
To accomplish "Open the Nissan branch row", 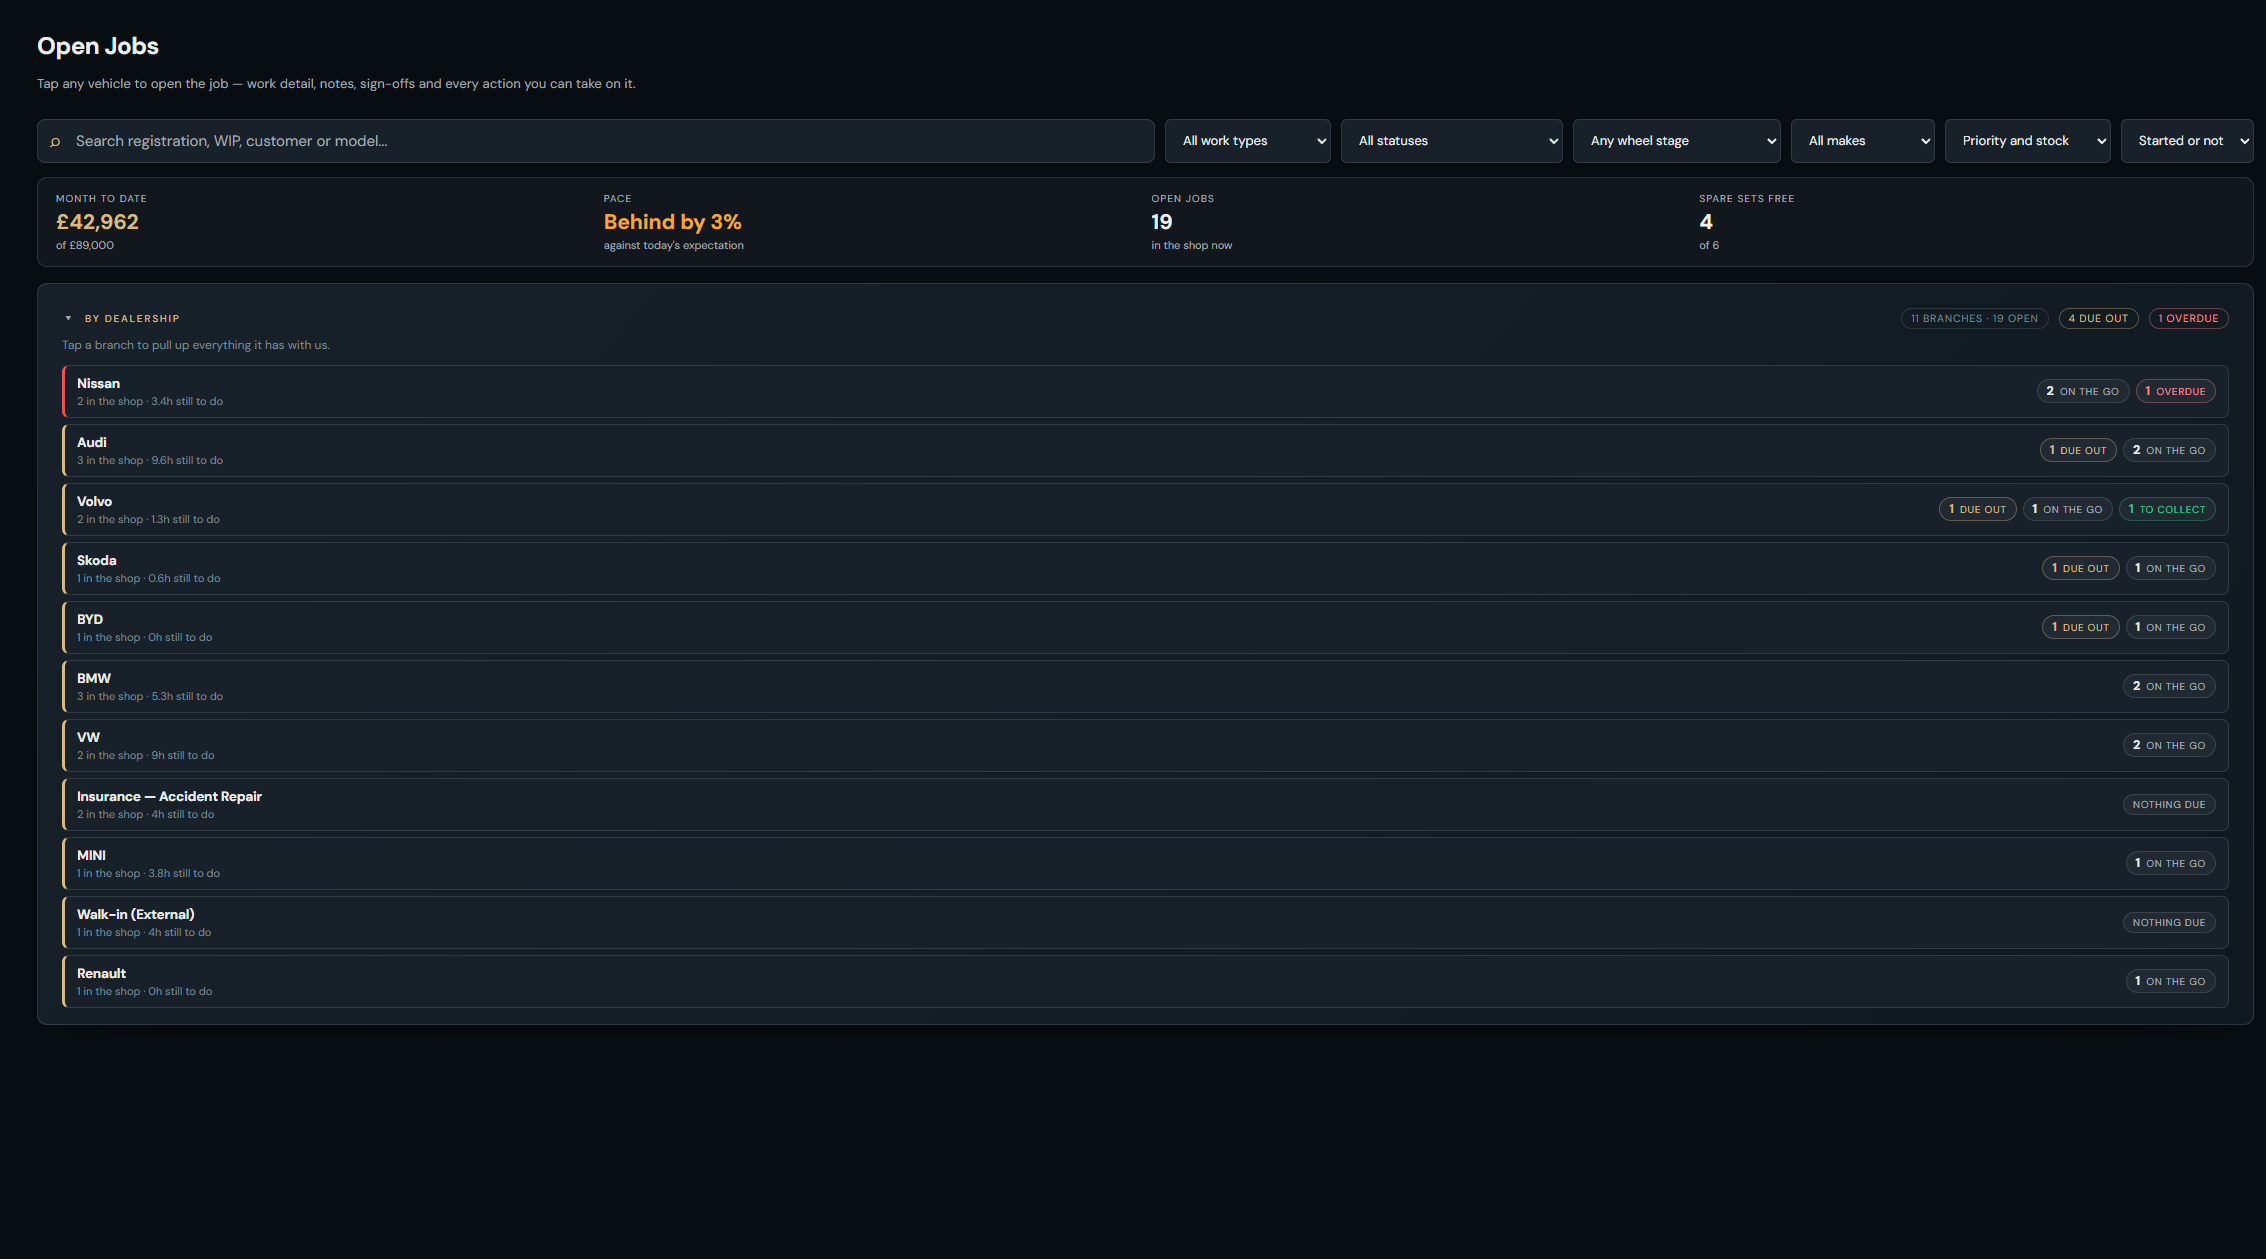I will coord(1145,391).
